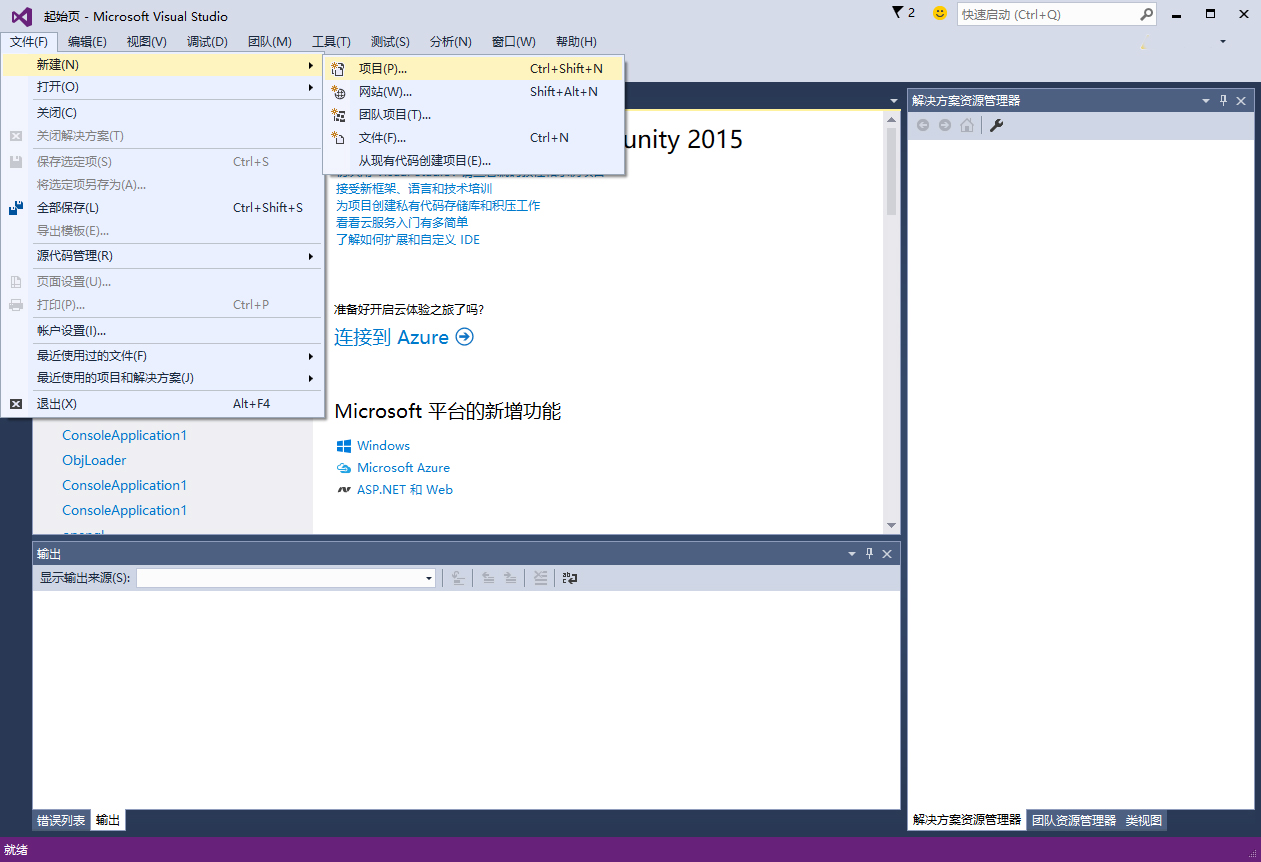Click the new file icon beside 文件(F)... in the submenu
This screenshot has width=1261, height=862.
[x=338, y=138]
